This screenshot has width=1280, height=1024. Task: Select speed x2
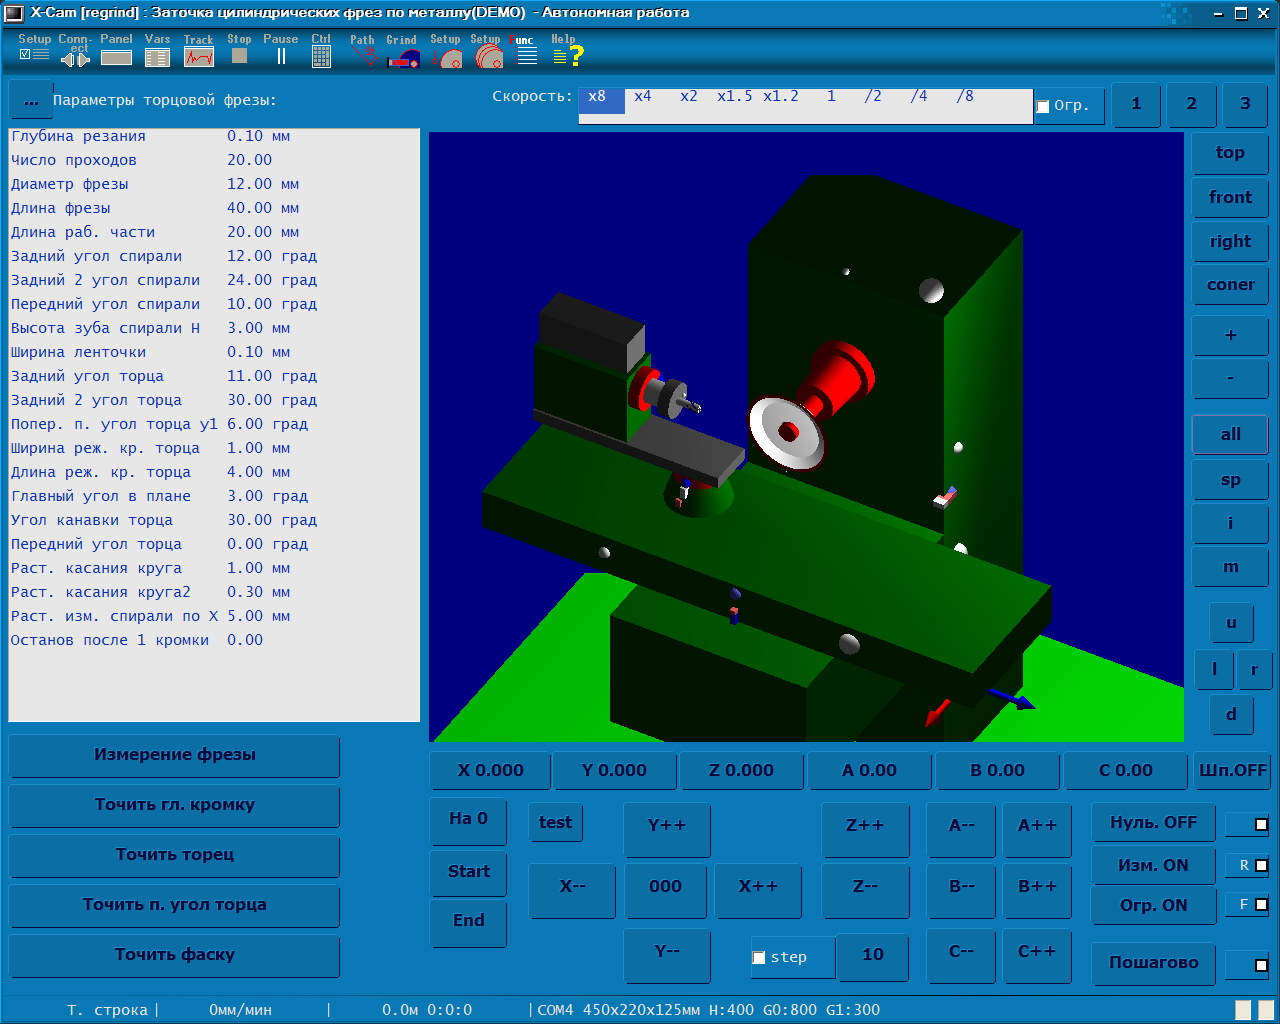tap(689, 97)
